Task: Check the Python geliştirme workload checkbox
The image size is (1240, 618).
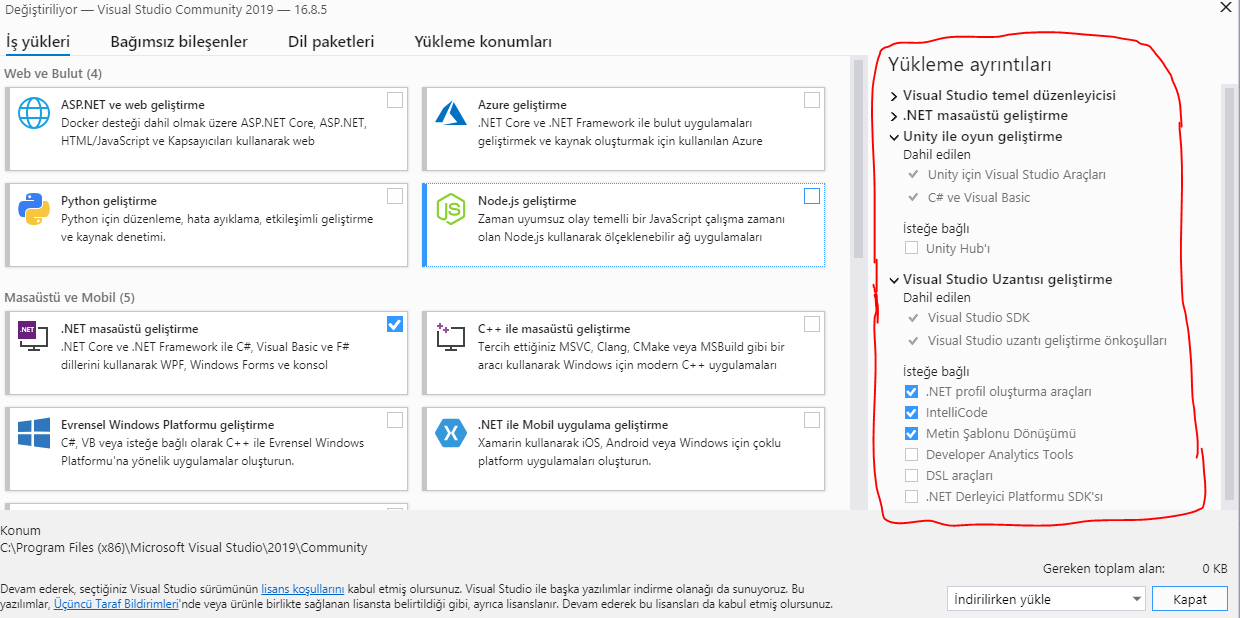Action: pyautogui.click(x=395, y=196)
